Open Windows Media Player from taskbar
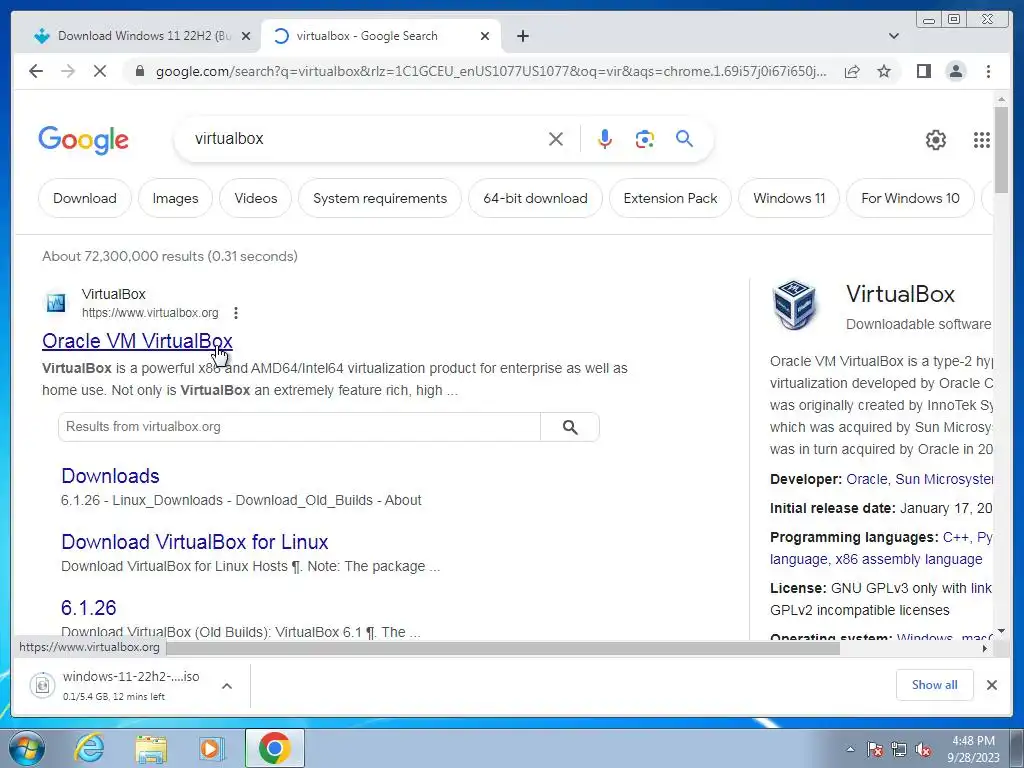Image resolution: width=1024 pixels, height=768 pixels. (212, 748)
